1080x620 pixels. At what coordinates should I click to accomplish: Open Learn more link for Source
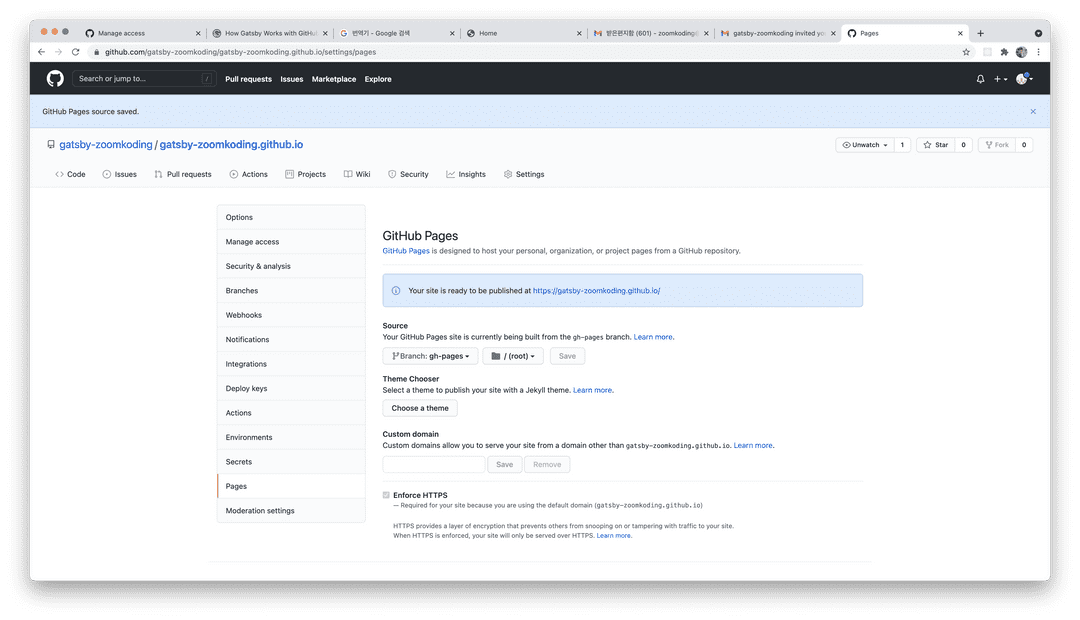click(x=653, y=337)
